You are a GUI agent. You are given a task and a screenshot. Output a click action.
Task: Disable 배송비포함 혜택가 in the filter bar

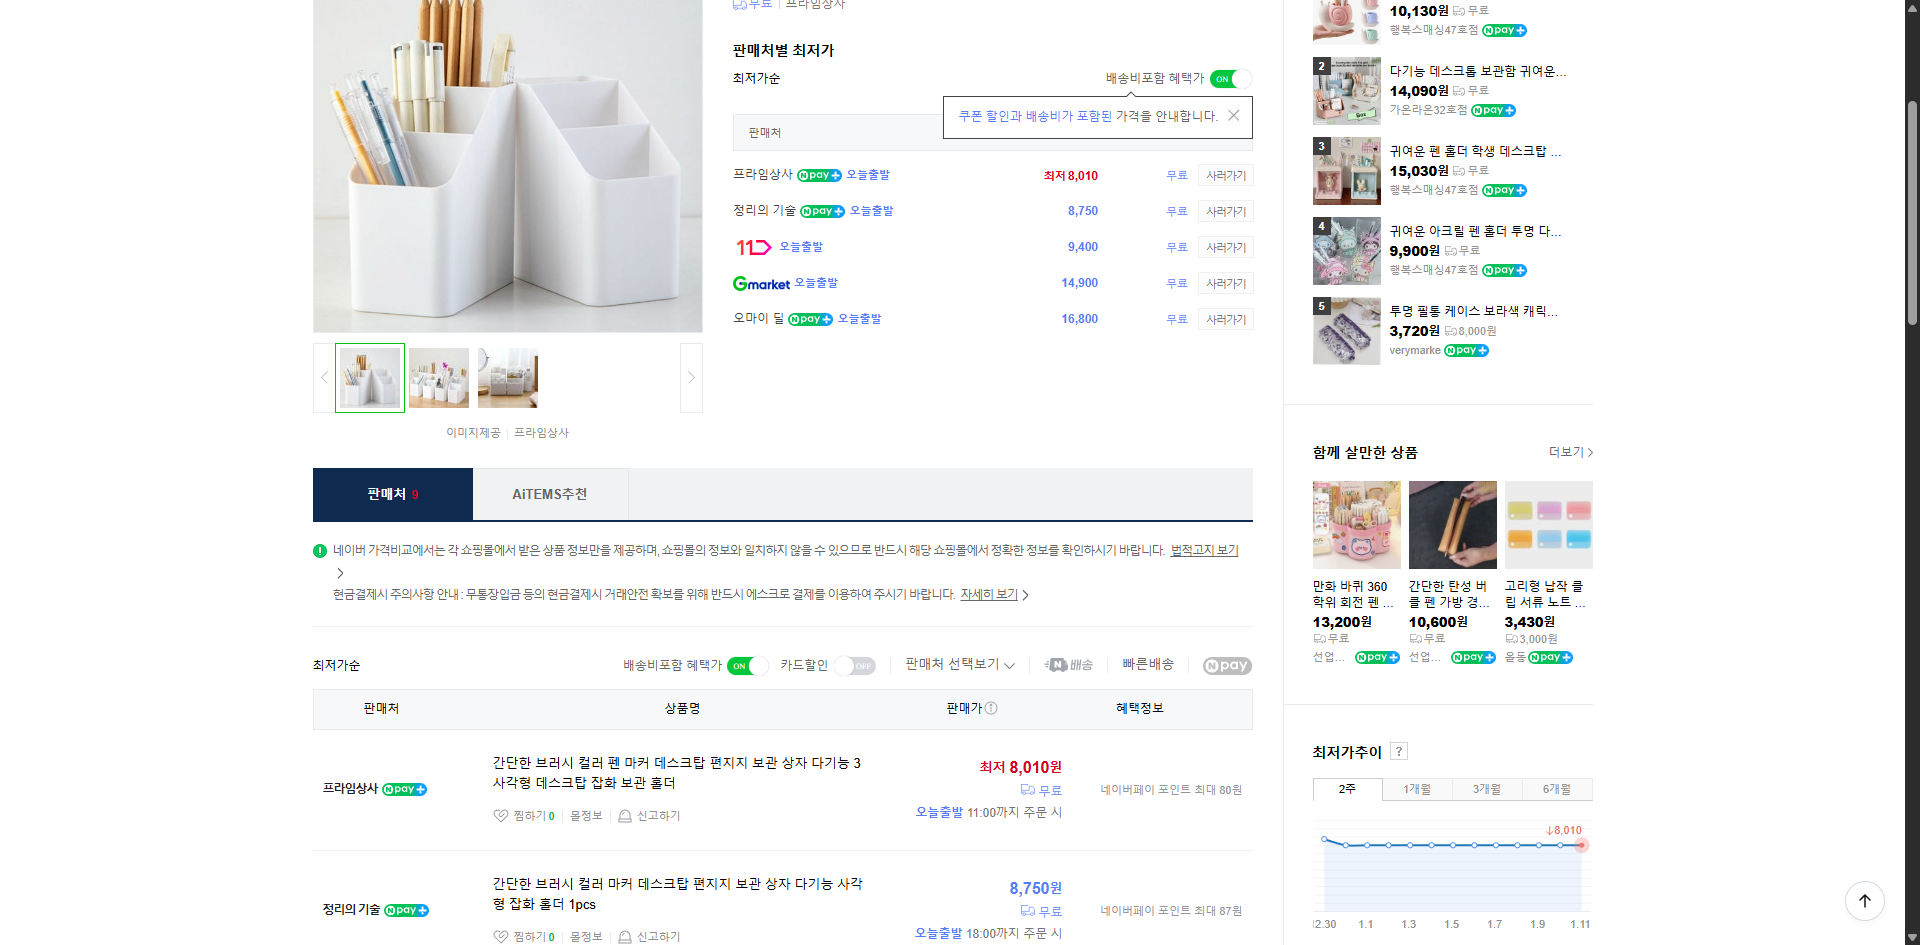pos(747,665)
